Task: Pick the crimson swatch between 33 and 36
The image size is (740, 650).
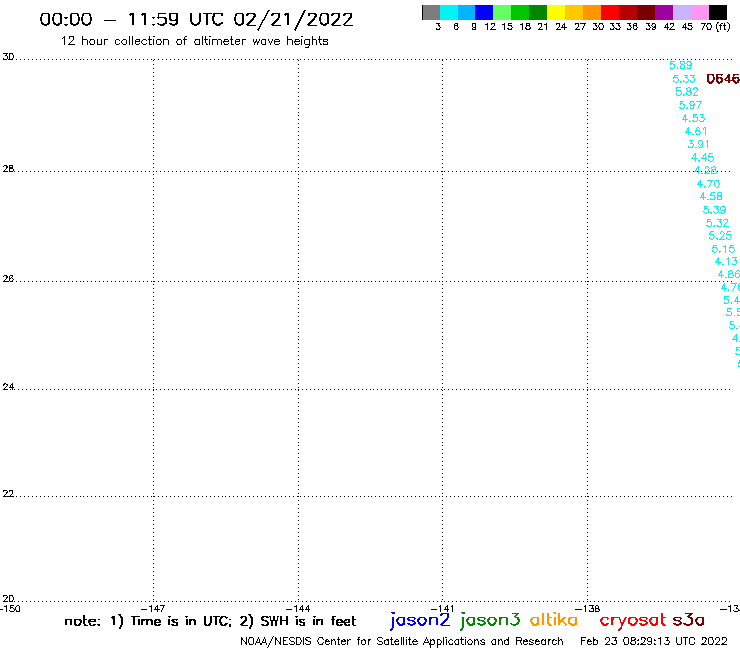Action: click(x=628, y=12)
